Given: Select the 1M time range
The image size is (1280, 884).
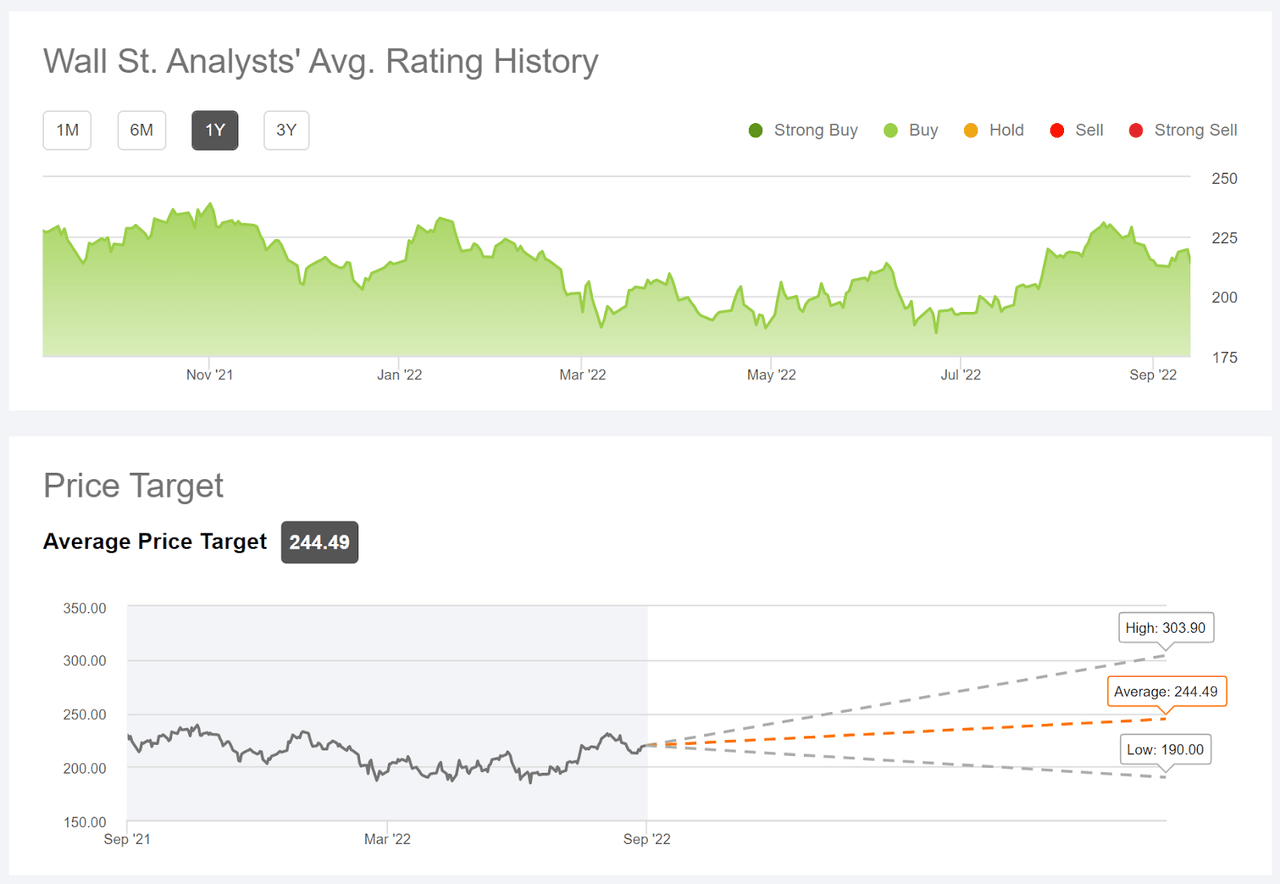Looking at the screenshot, I should (66, 130).
